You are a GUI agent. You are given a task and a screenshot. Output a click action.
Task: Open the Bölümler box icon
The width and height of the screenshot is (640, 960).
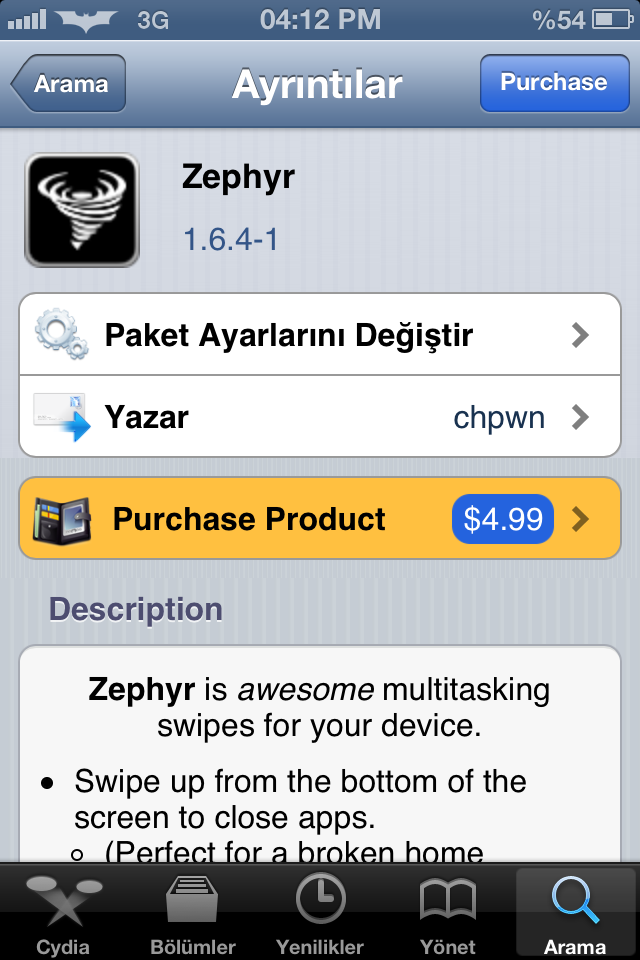[192, 899]
